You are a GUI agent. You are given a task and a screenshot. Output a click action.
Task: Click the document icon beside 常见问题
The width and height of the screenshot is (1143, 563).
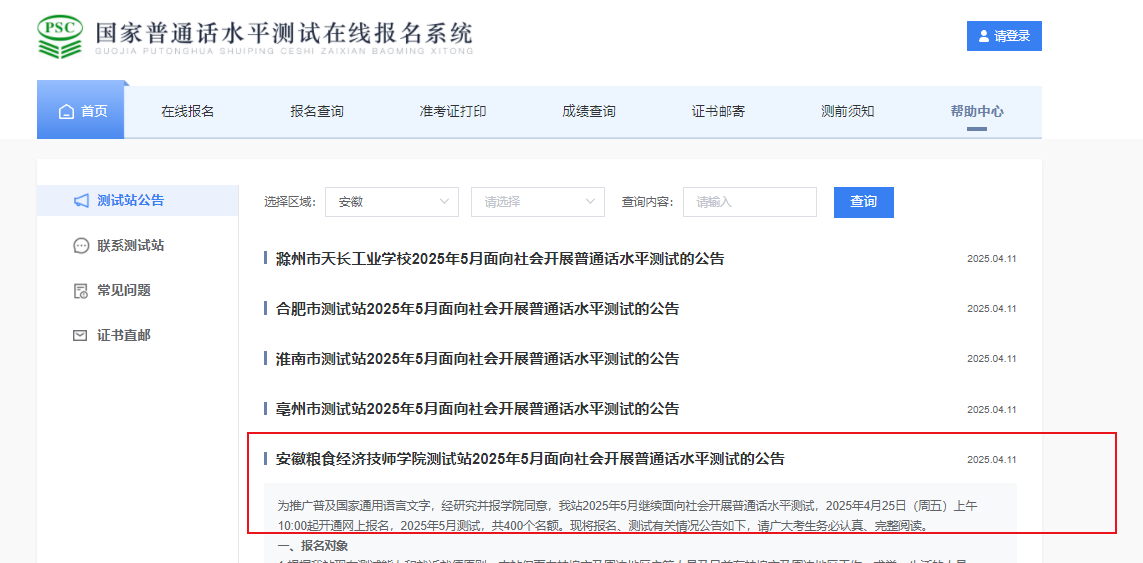81,291
